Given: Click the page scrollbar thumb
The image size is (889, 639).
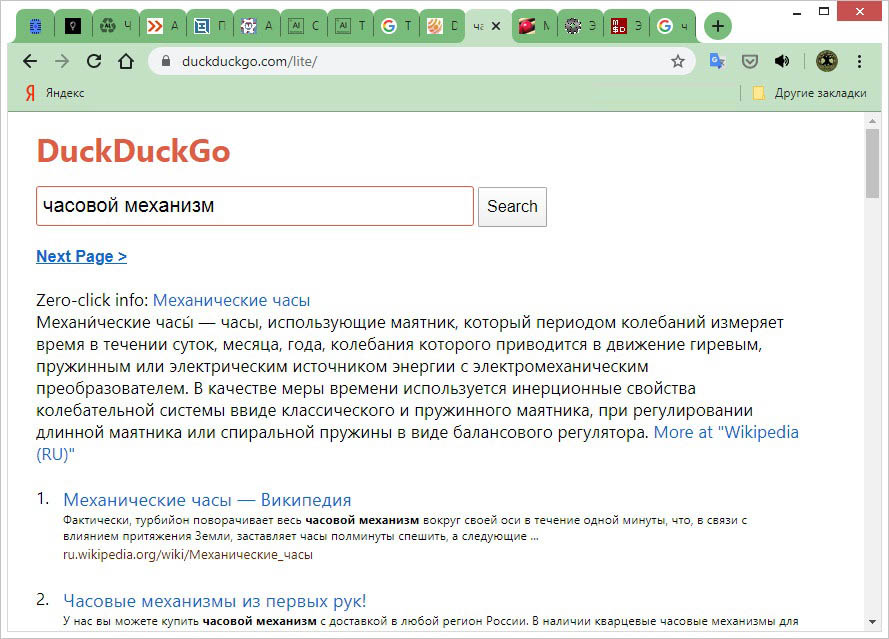Looking at the screenshot, I should pos(872,163).
